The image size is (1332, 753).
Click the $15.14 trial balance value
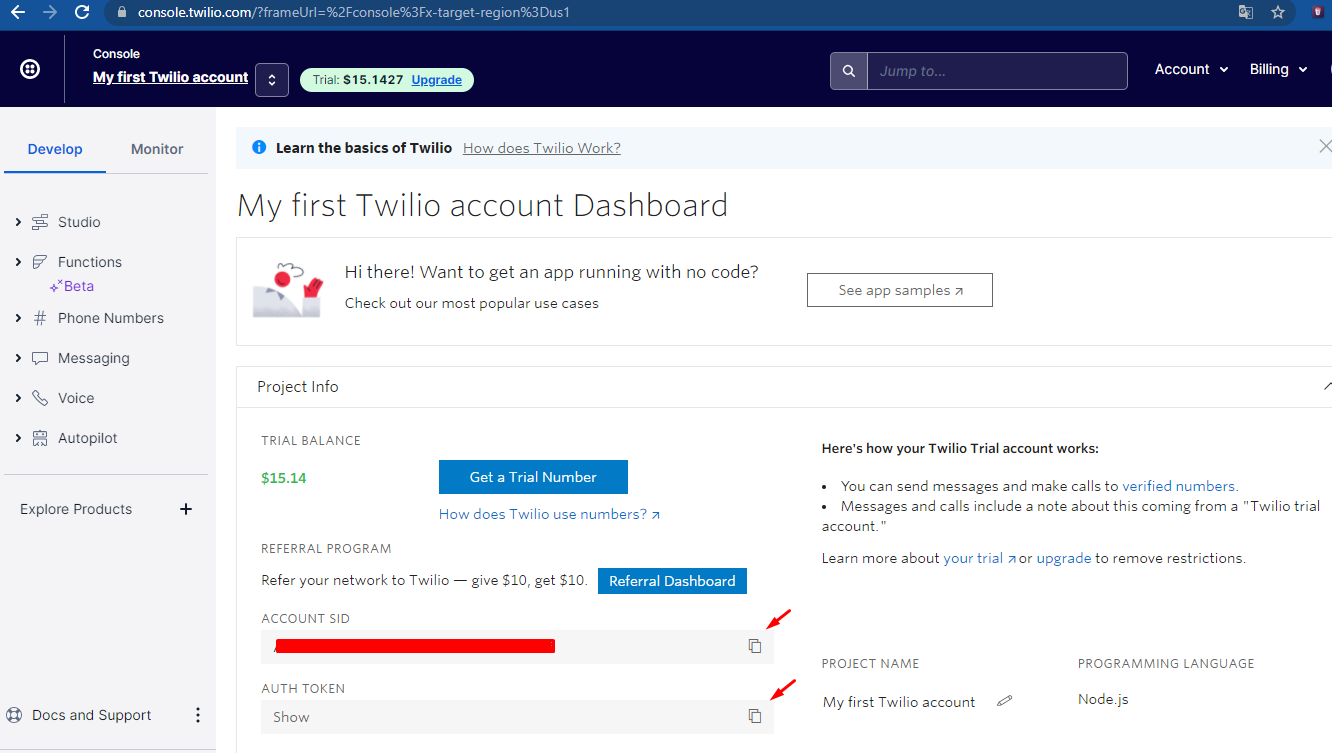click(284, 478)
